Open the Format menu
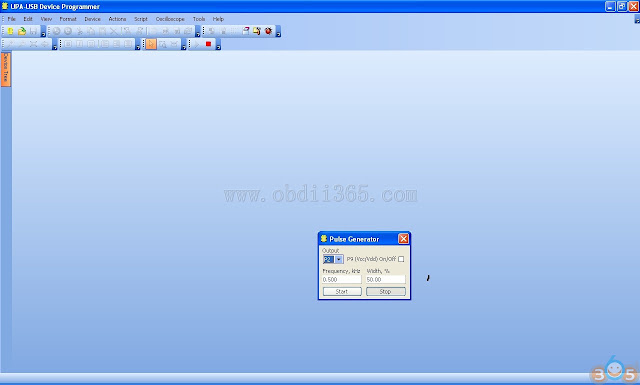Image resolution: width=640 pixels, height=385 pixels. click(68, 19)
